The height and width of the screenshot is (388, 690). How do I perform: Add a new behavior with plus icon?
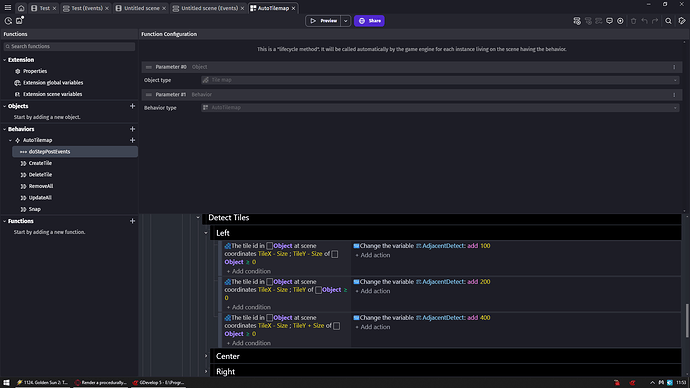(132, 129)
